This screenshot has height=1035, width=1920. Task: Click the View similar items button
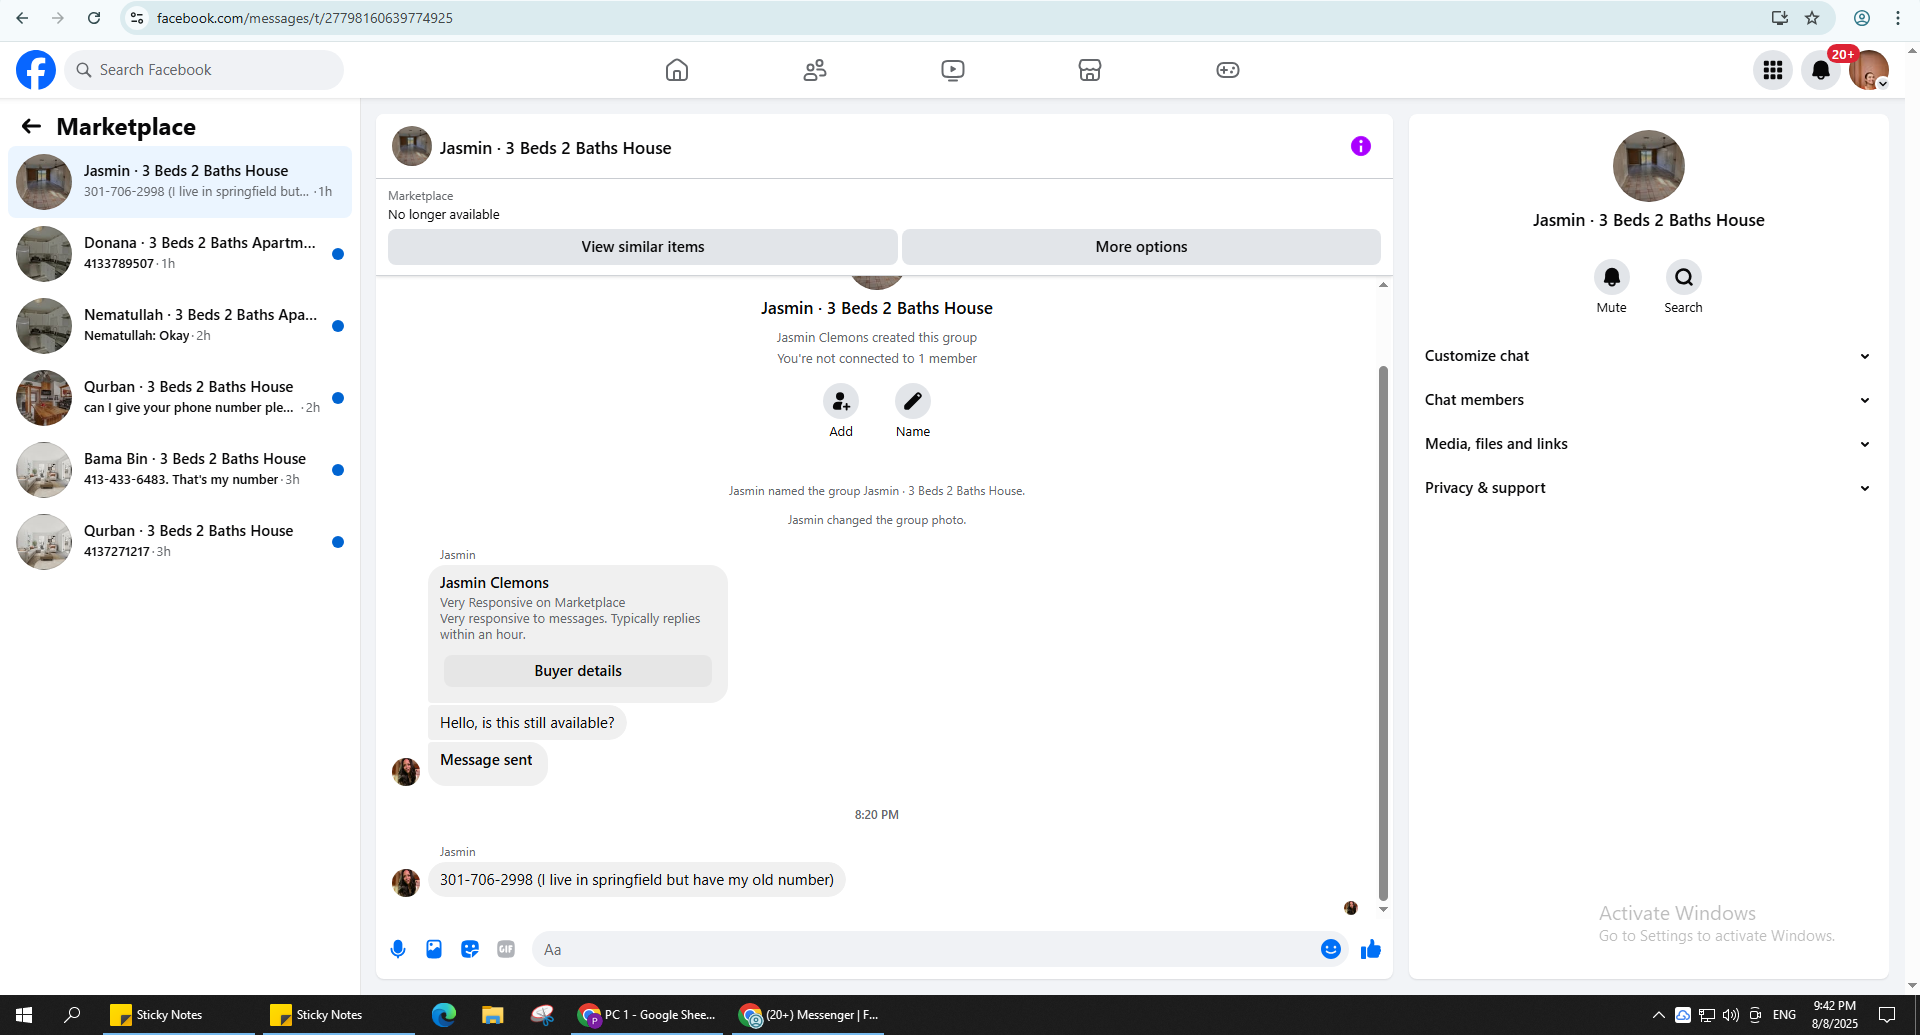(643, 247)
